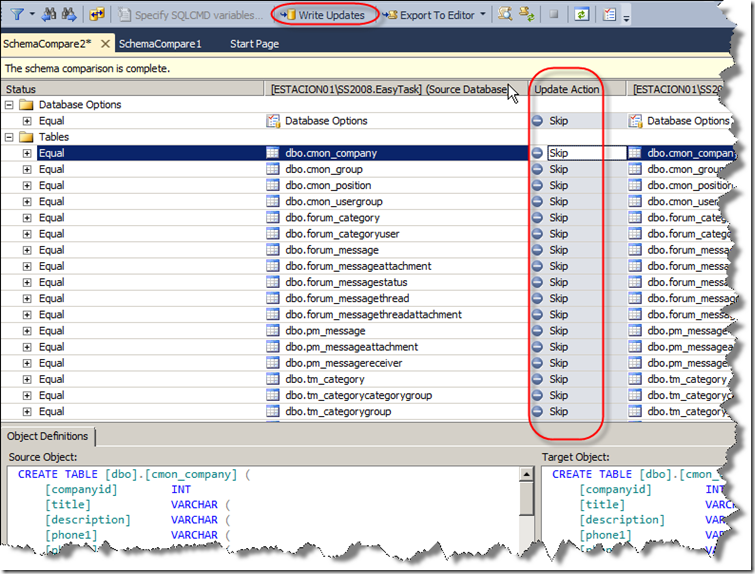The height and width of the screenshot is (574, 755).
Task: Click the Skip action icon for dbo.cmon_usergroup
Action: click(537, 202)
